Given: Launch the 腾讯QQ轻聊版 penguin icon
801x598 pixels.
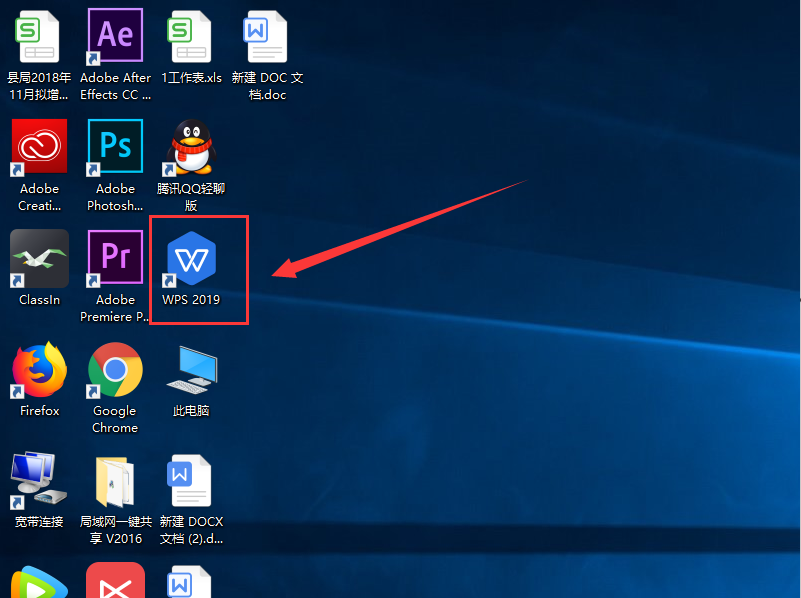Looking at the screenshot, I should 190,147.
